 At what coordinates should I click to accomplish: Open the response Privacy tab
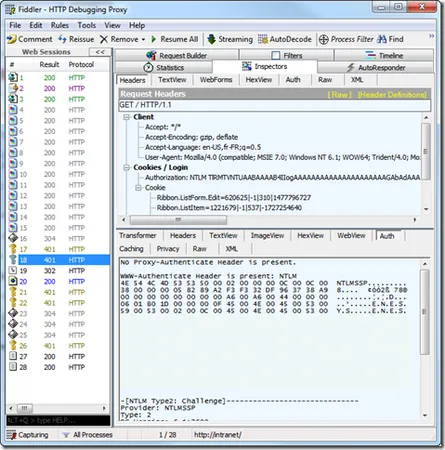[x=168, y=249]
